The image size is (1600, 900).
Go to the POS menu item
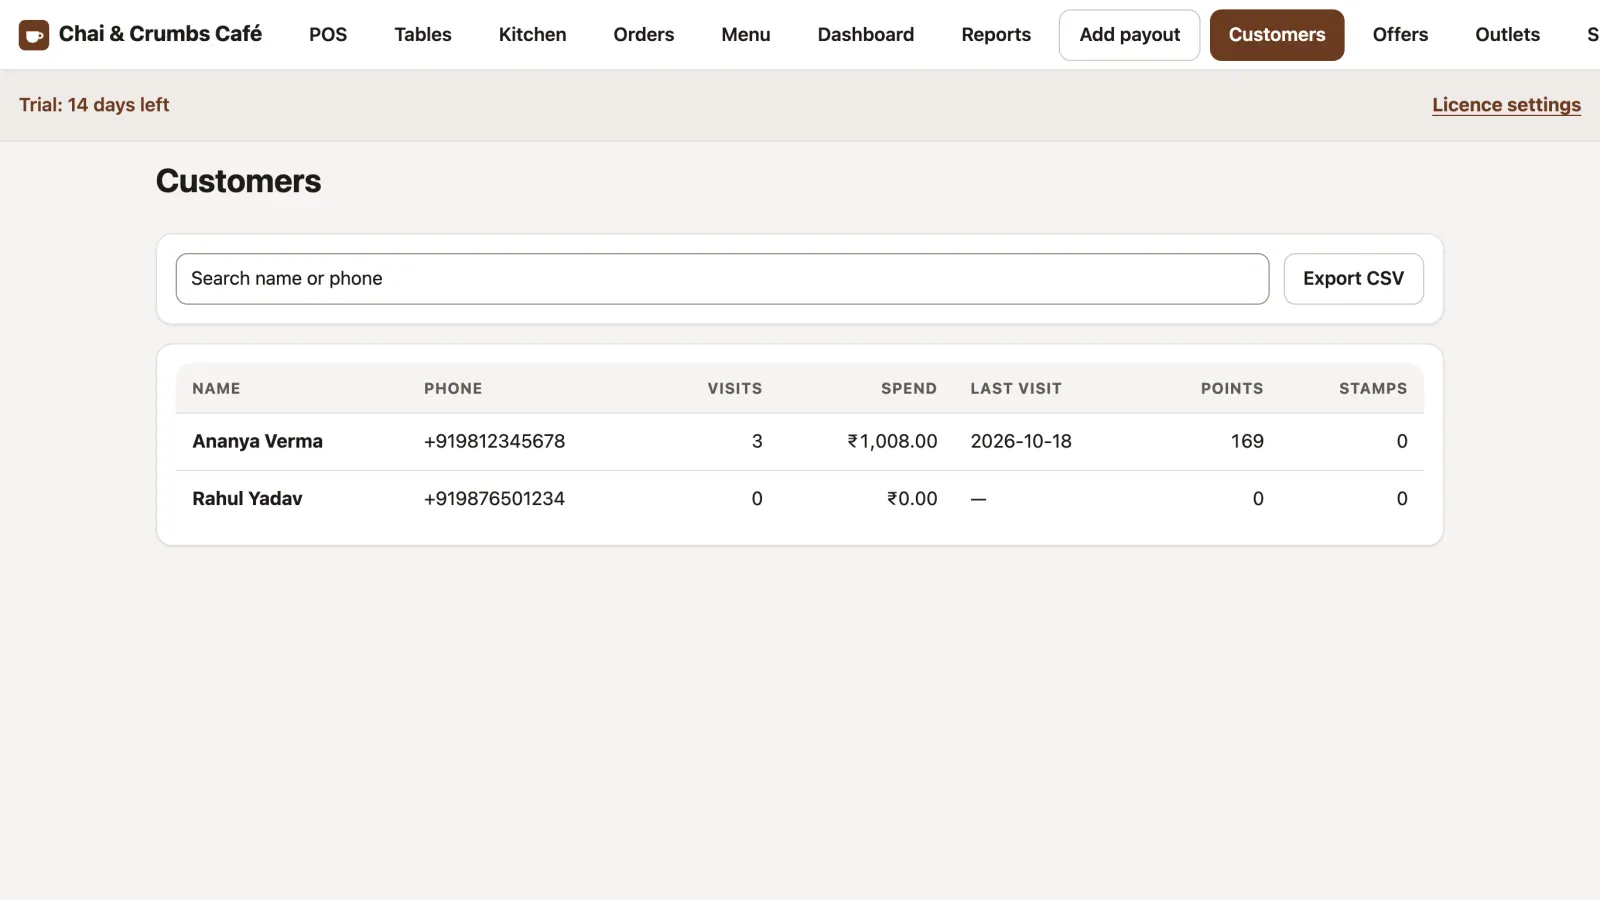[328, 35]
